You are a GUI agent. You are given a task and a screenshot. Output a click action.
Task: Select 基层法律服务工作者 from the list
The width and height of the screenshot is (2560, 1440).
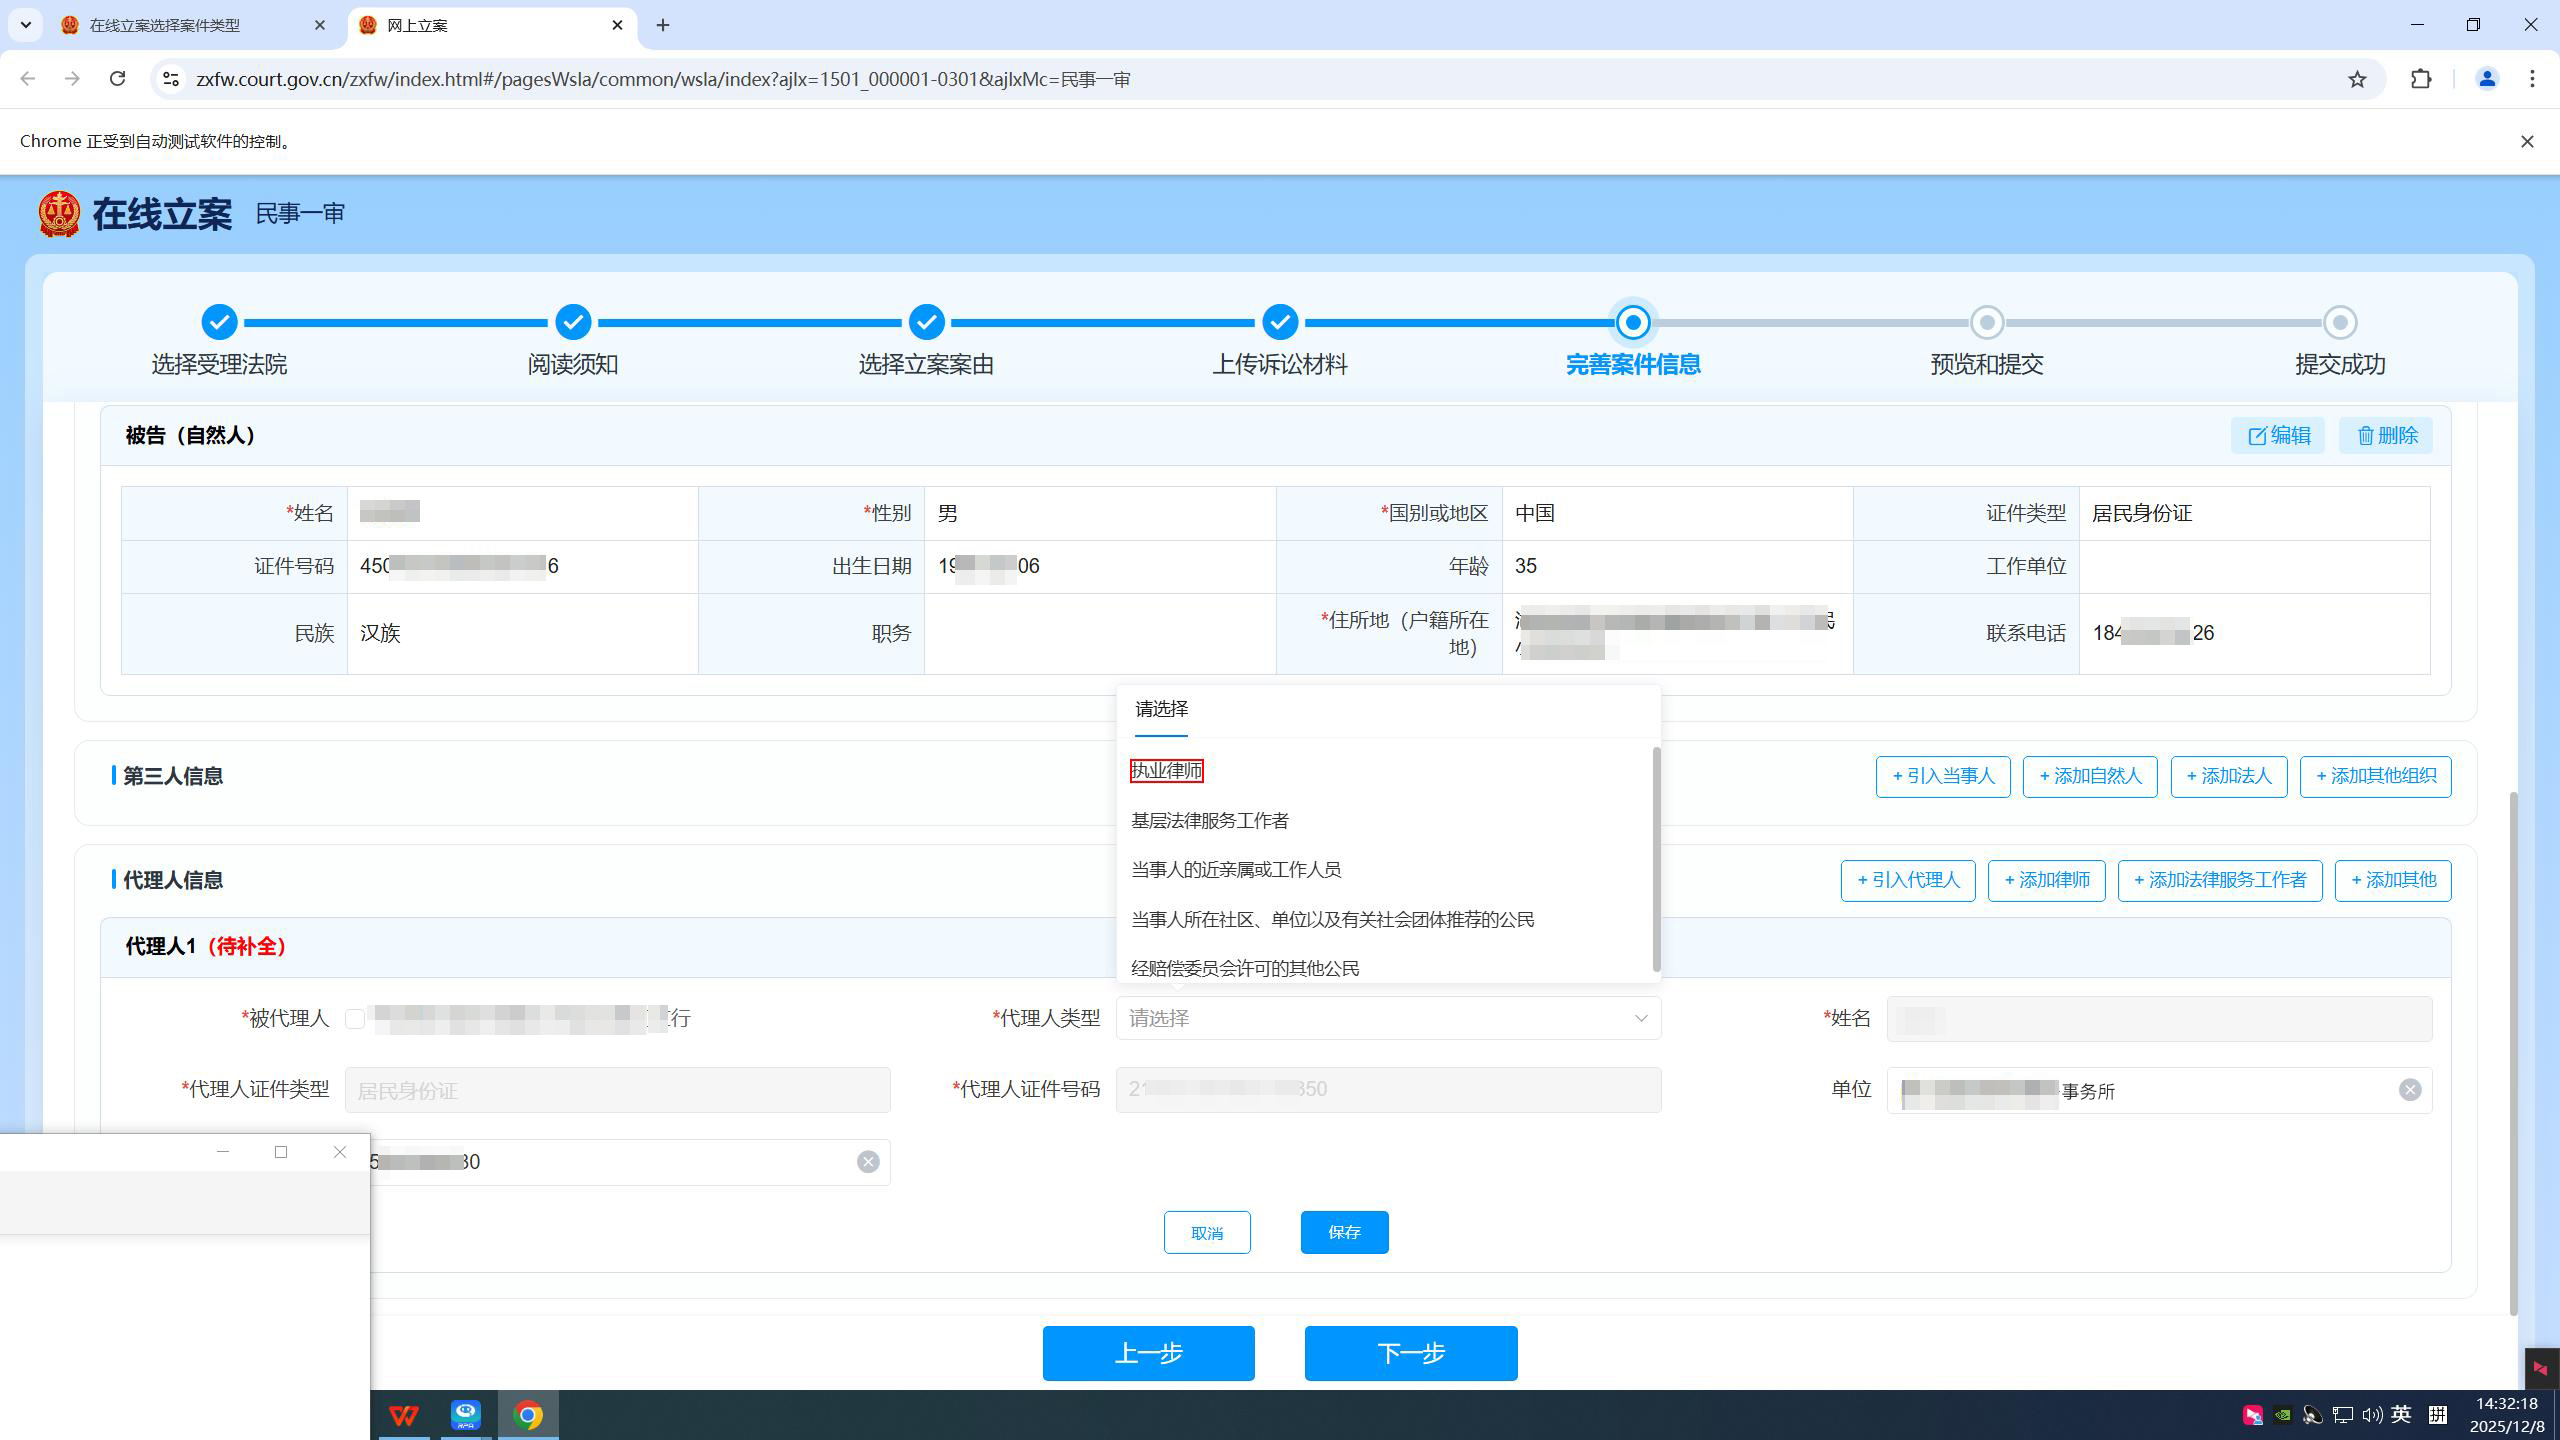1210,820
